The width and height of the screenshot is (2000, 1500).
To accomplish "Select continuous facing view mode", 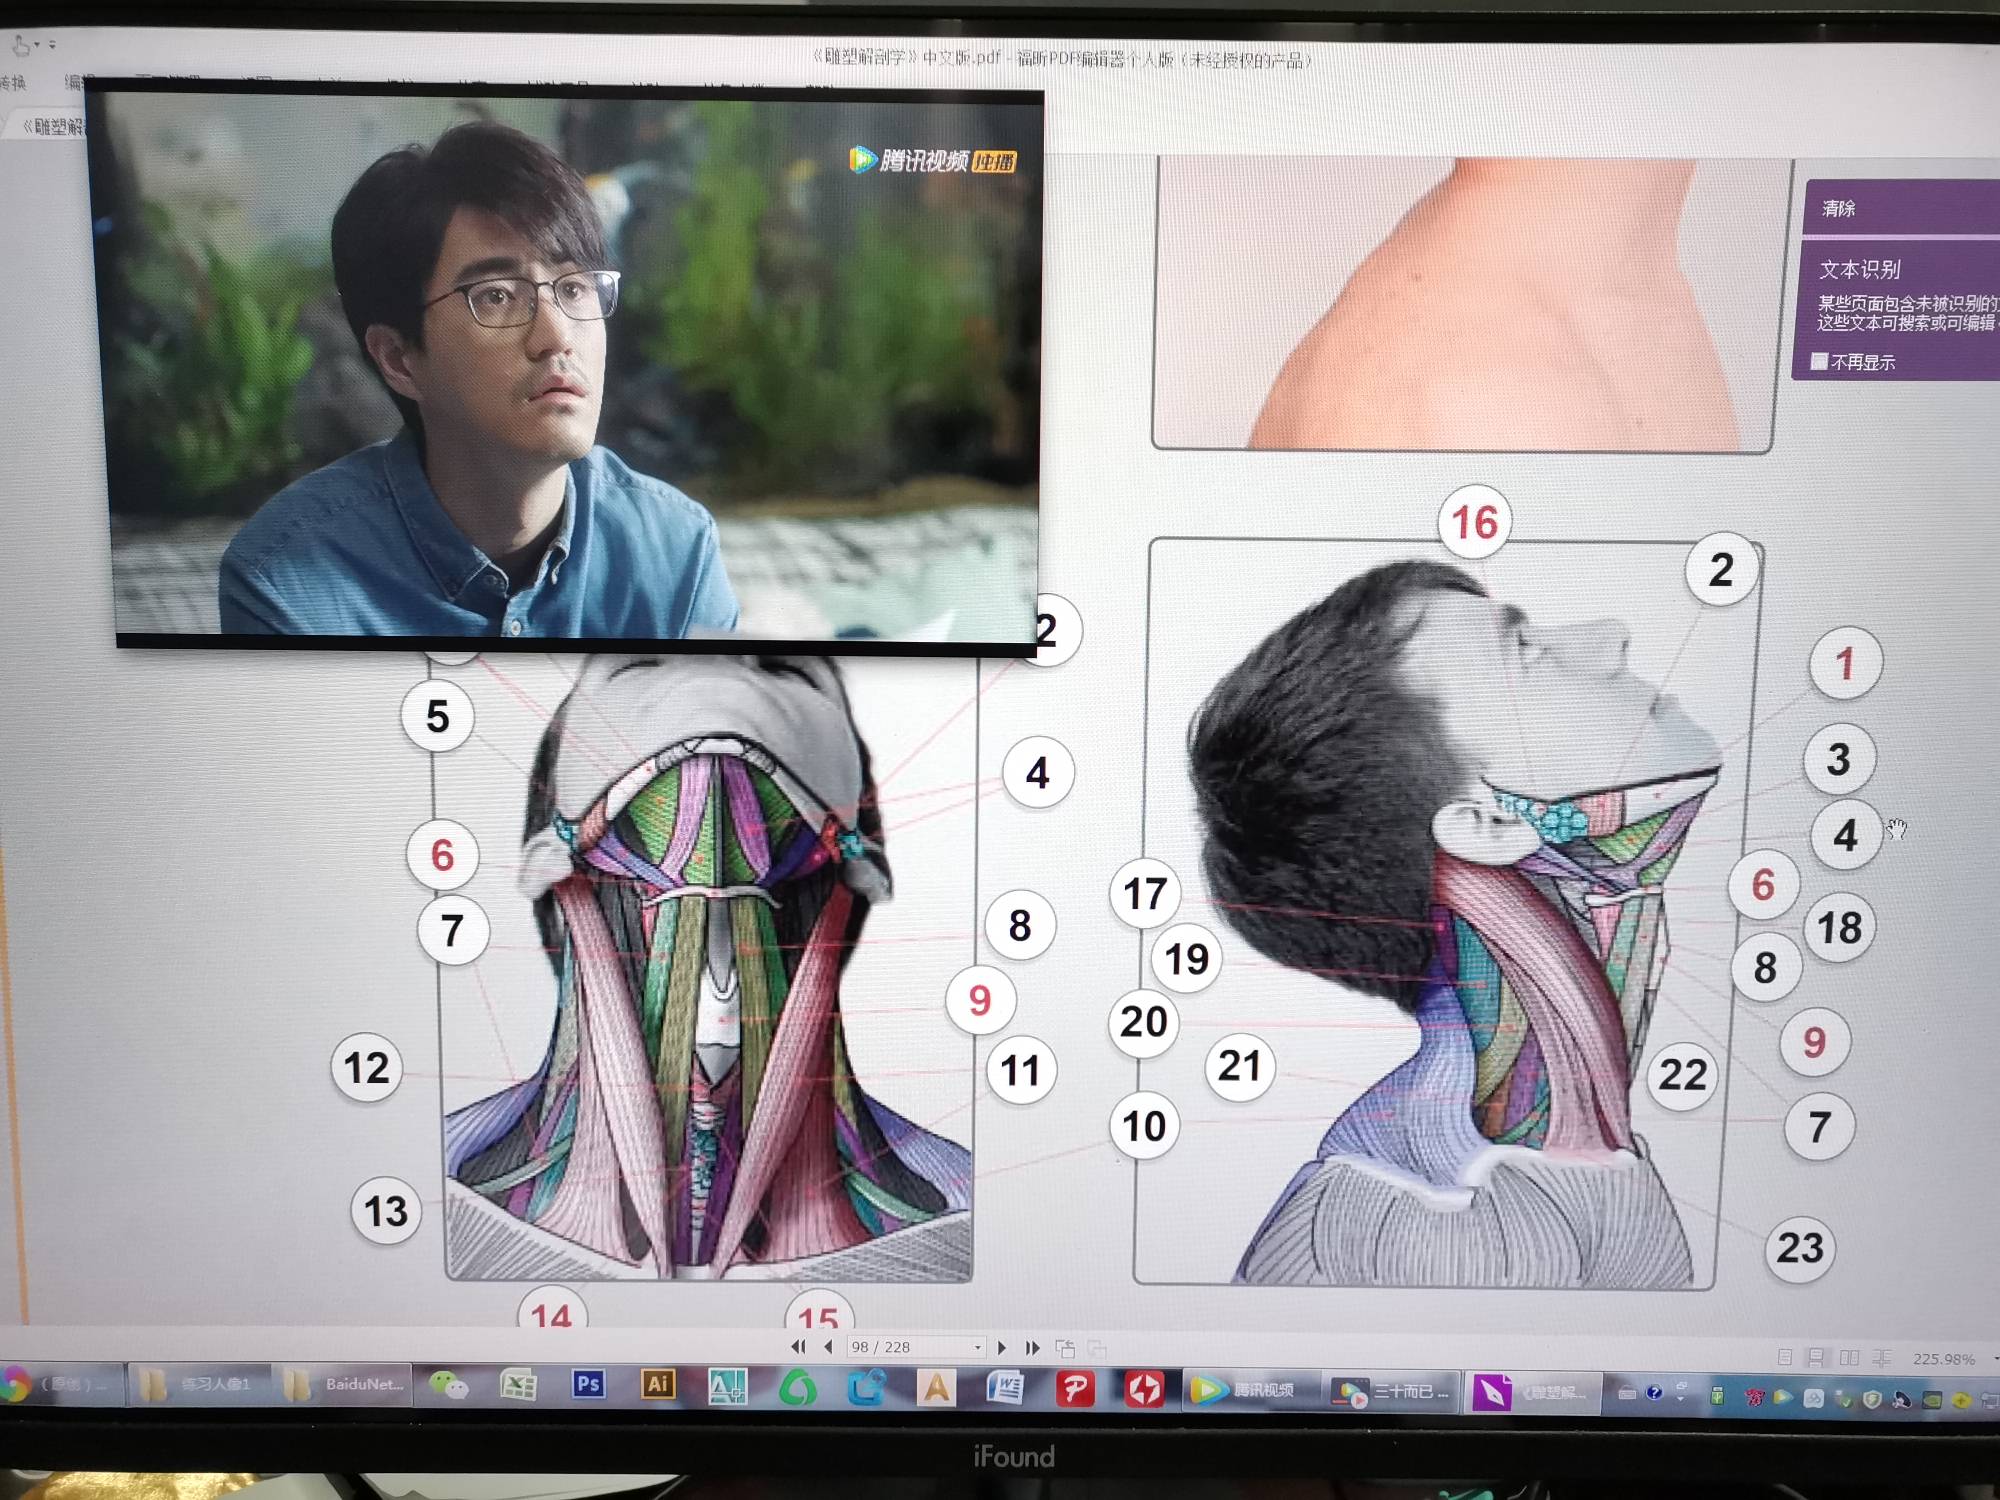I will coord(1882,1357).
